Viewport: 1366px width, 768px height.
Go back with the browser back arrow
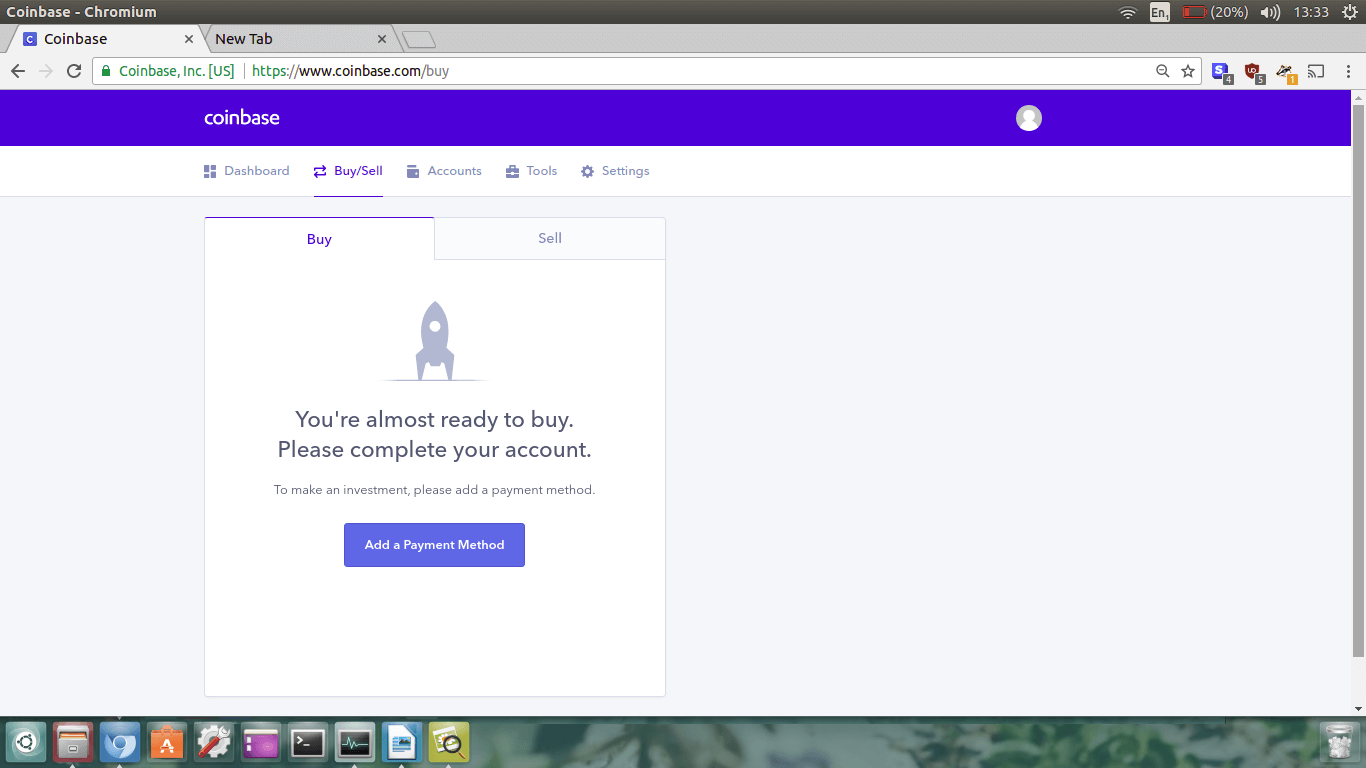(x=17, y=71)
